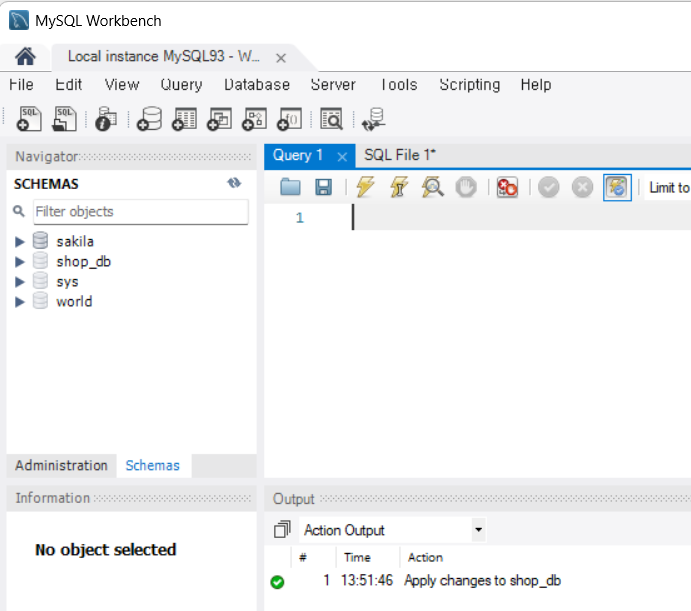Select the Local instance MySQL93 connection tab

(163, 56)
